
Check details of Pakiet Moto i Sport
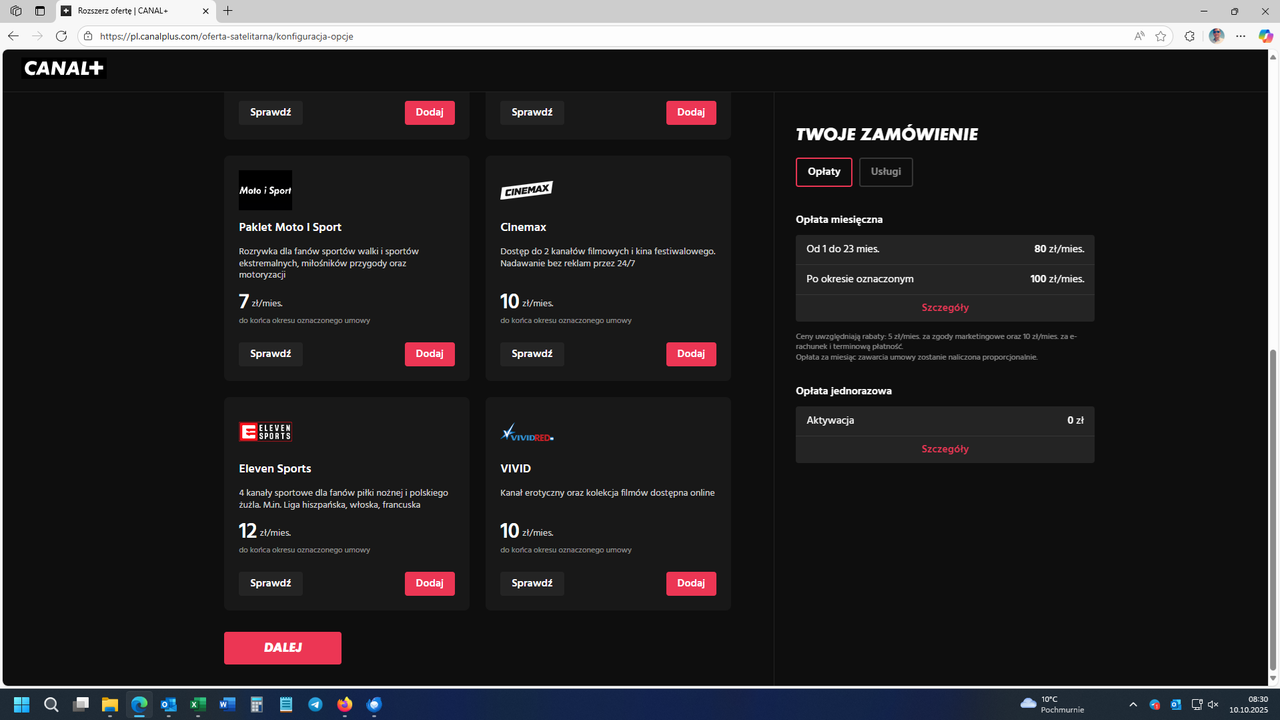tap(270, 354)
